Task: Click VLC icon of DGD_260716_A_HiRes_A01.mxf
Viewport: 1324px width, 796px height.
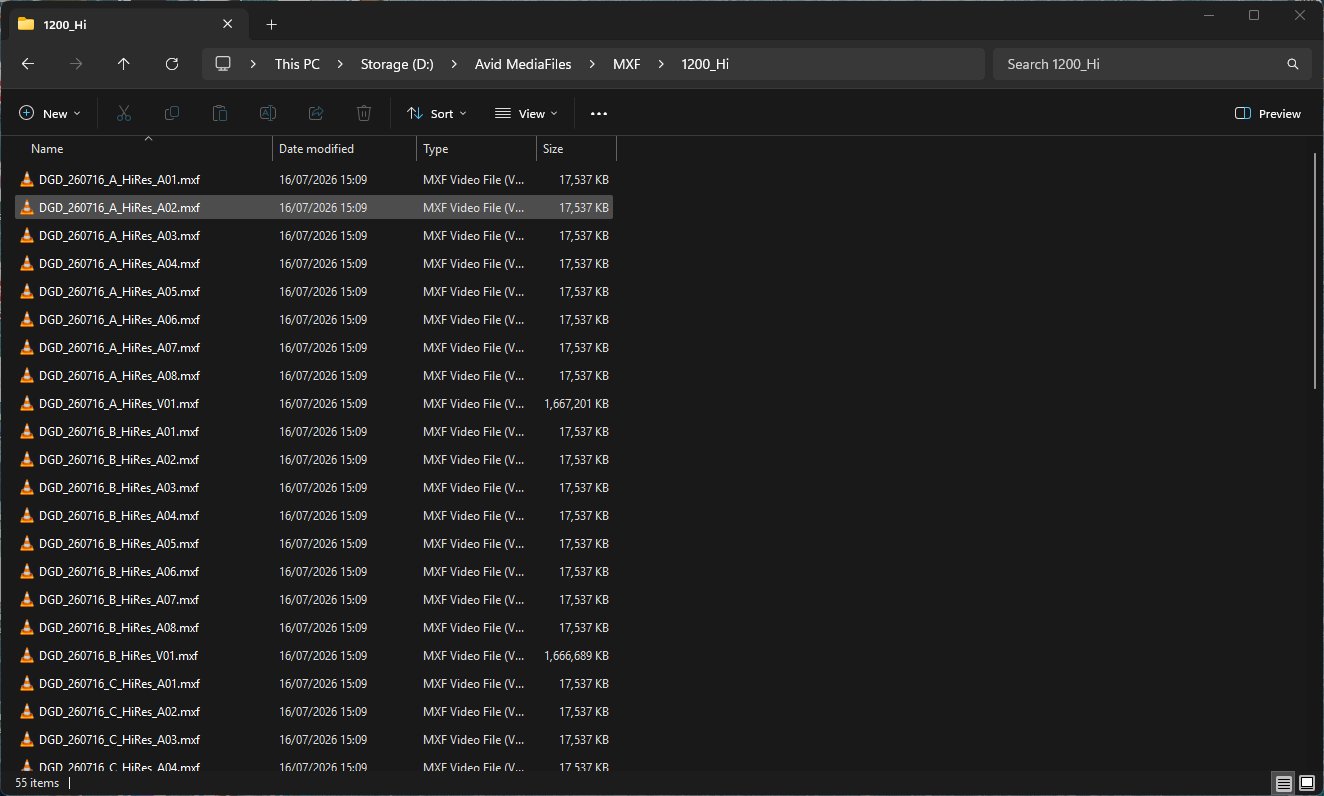Action: [x=27, y=180]
